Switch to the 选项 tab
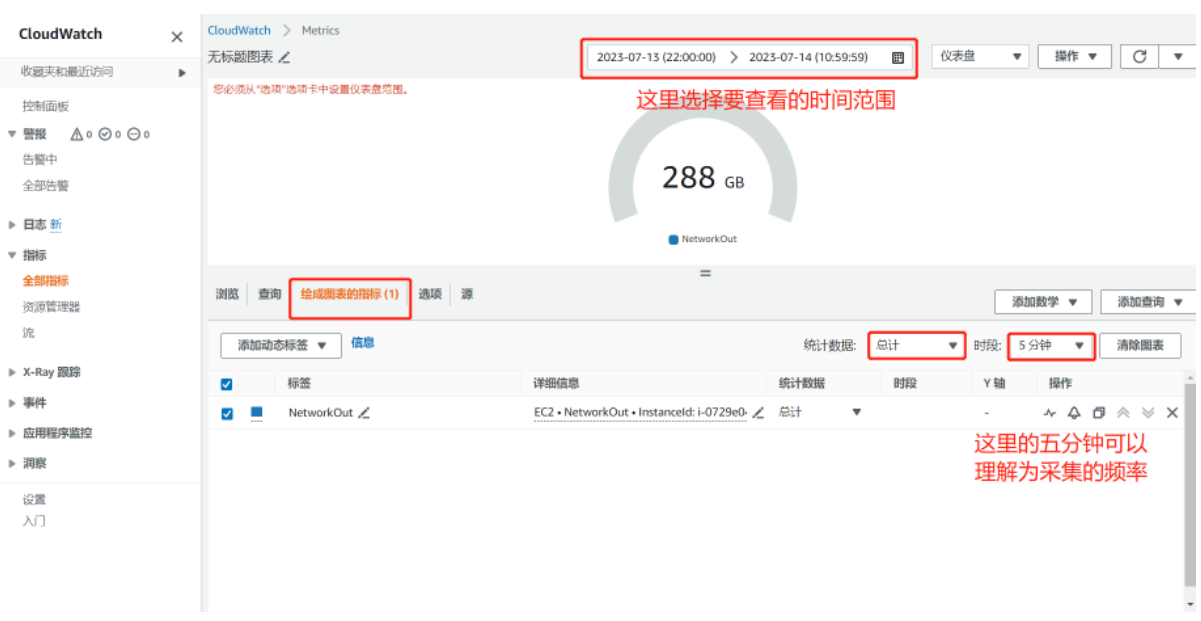This screenshot has width=1201, height=621. click(x=430, y=294)
